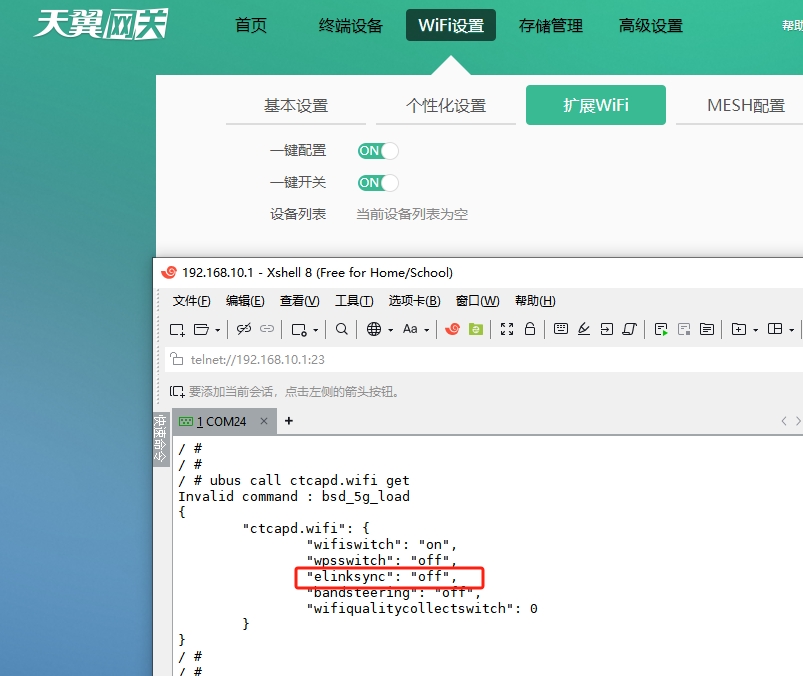Open session properties icon with gear
Image resolution: width=803 pixels, height=676 pixels.
tap(299, 329)
